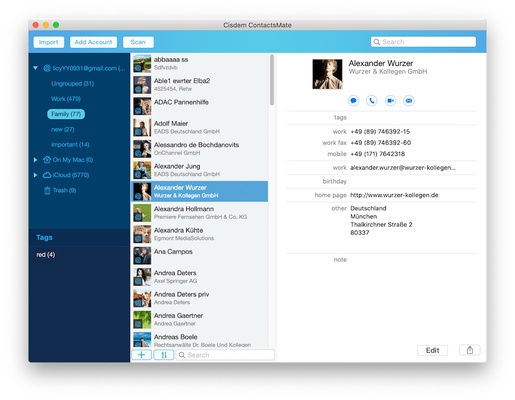Image resolution: width=515 pixels, height=400 pixels.
Task: Click mobile number +49 (171) 7642318
Action: pos(377,154)
